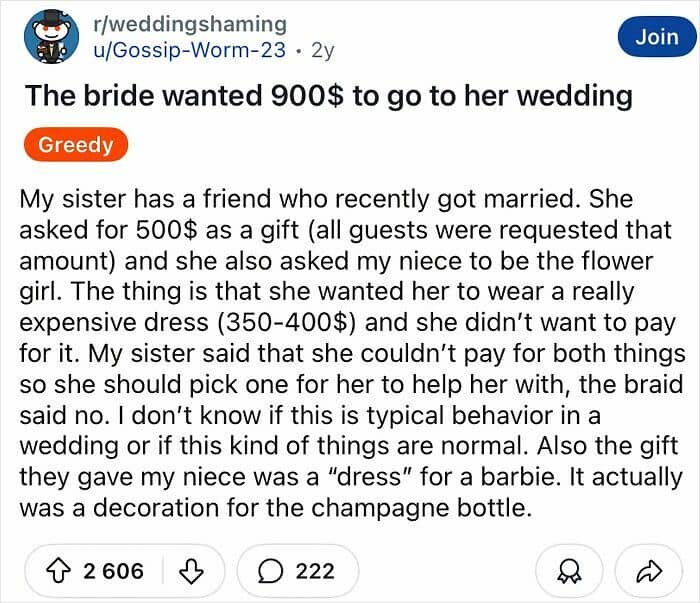700x603 pixels.
Task: Join the weddingshaming community
Action: click(657, 37)
